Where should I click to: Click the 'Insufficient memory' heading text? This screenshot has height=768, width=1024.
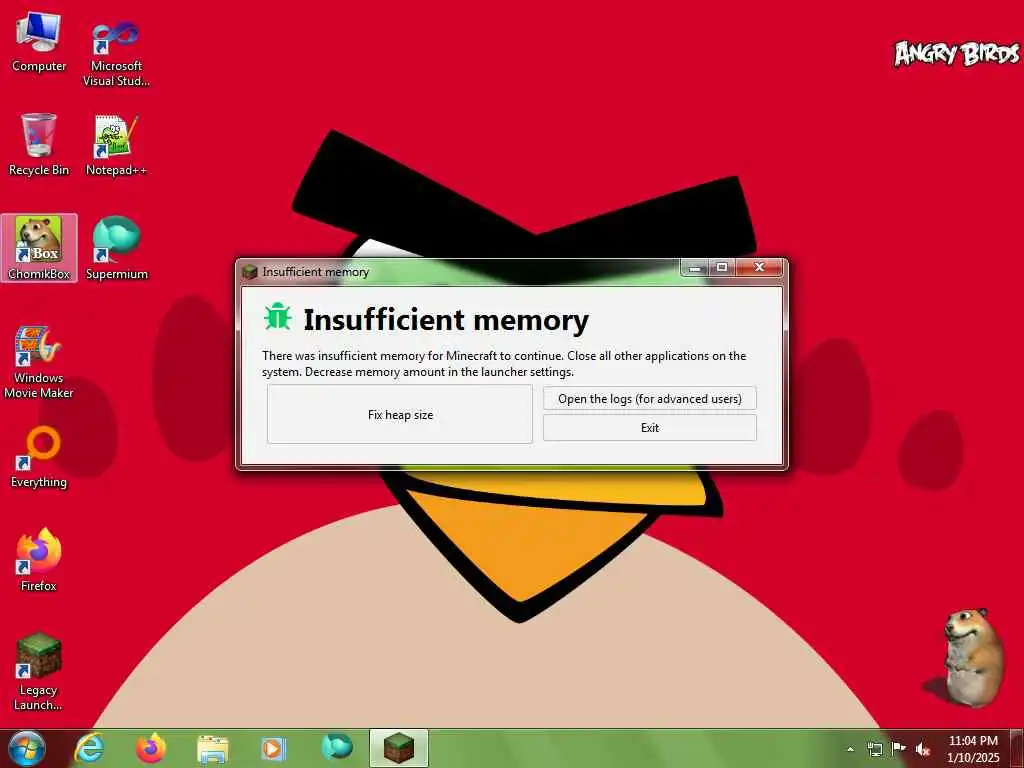[x=446, y=320]
